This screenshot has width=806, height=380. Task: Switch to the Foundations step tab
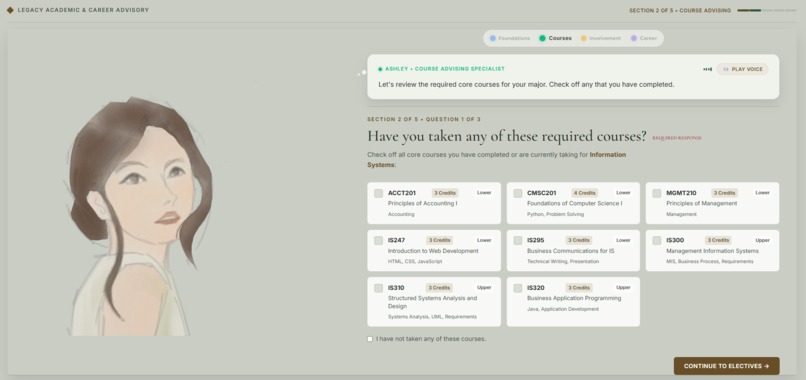tap(509, 38)
